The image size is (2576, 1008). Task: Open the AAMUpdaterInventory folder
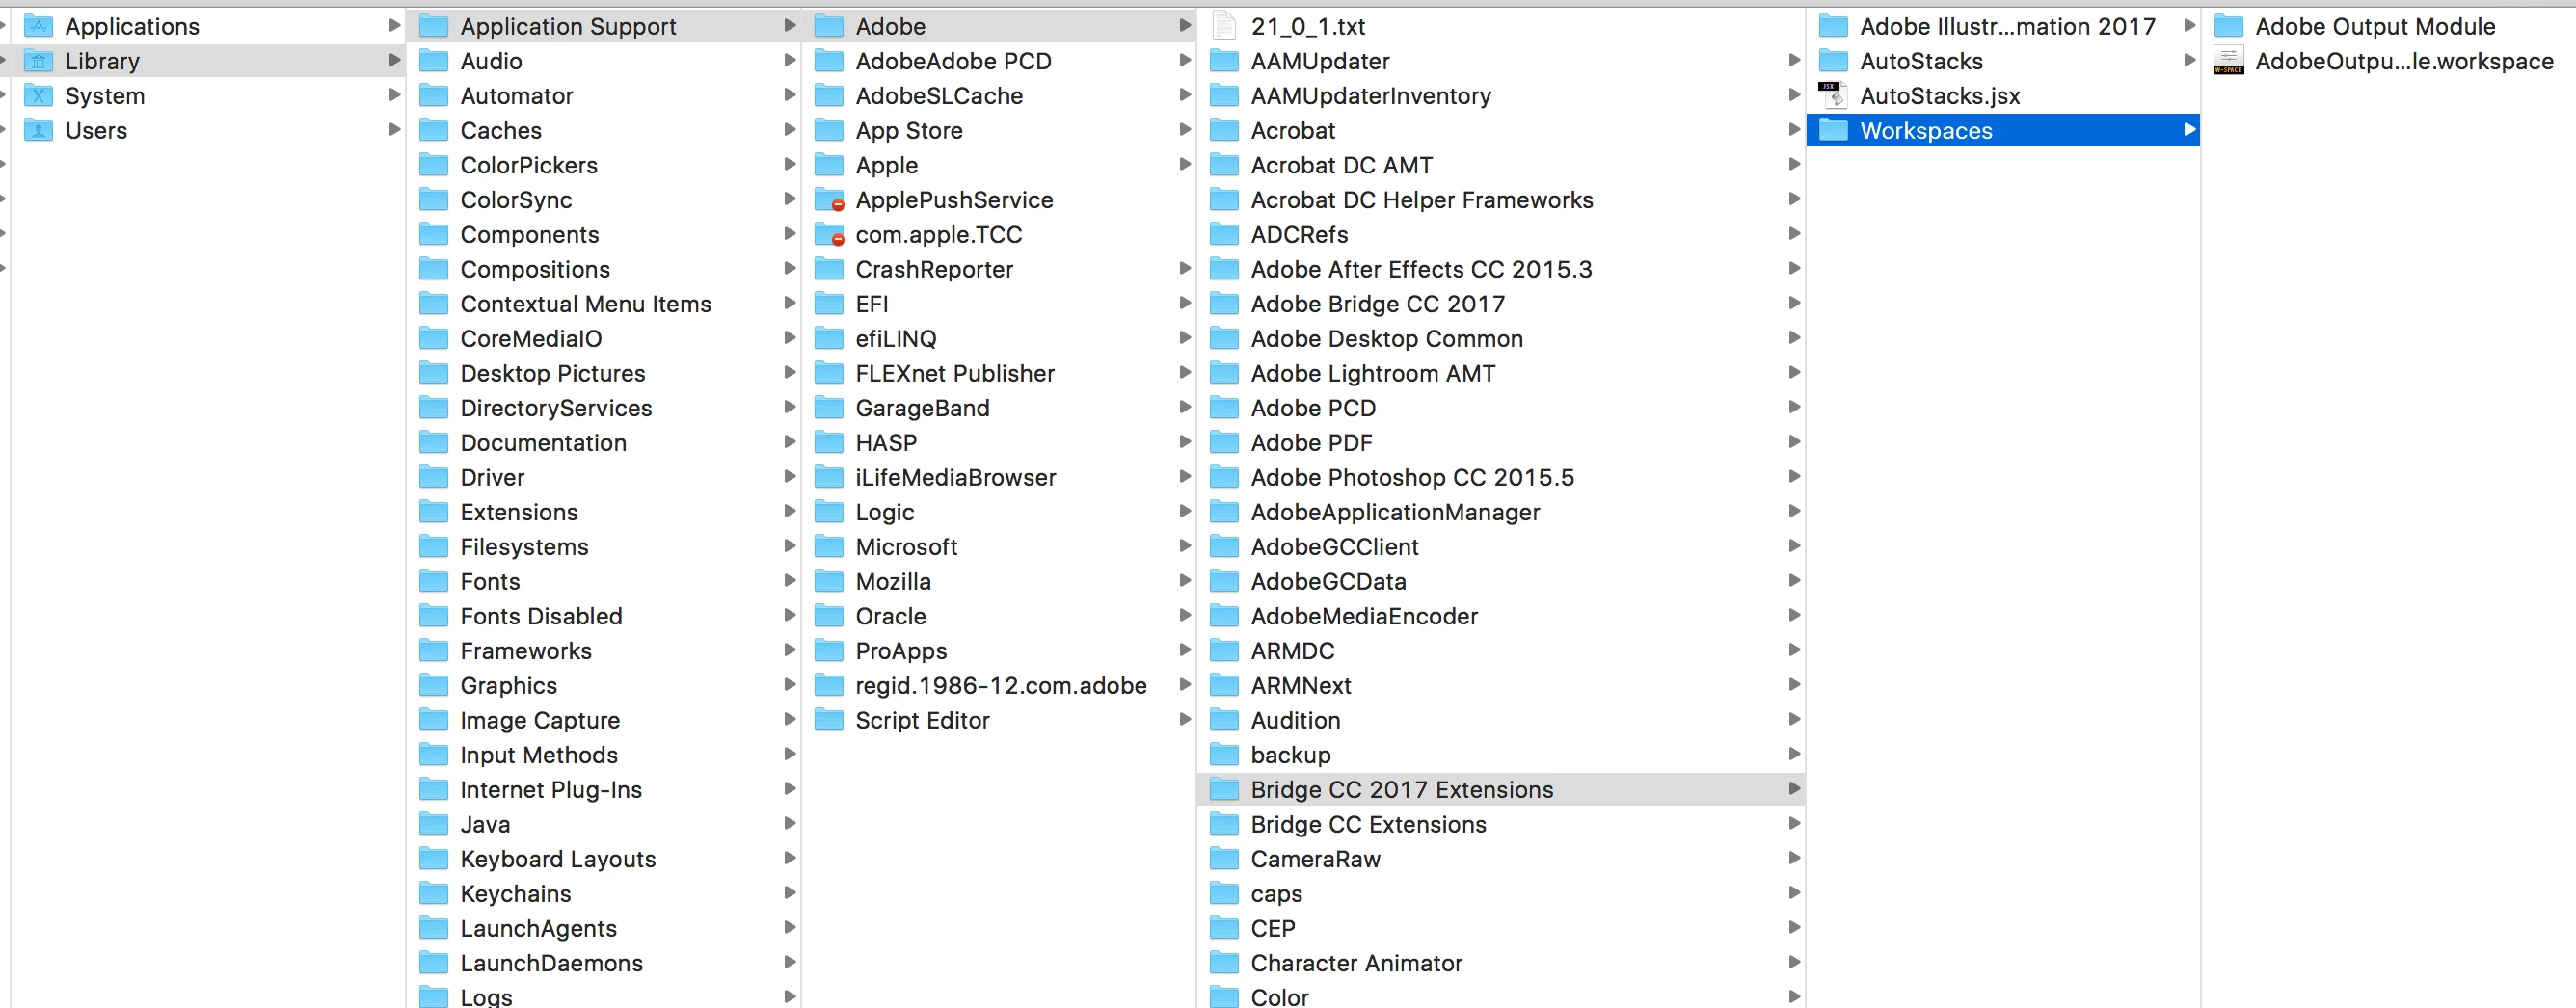(1503, 96)
